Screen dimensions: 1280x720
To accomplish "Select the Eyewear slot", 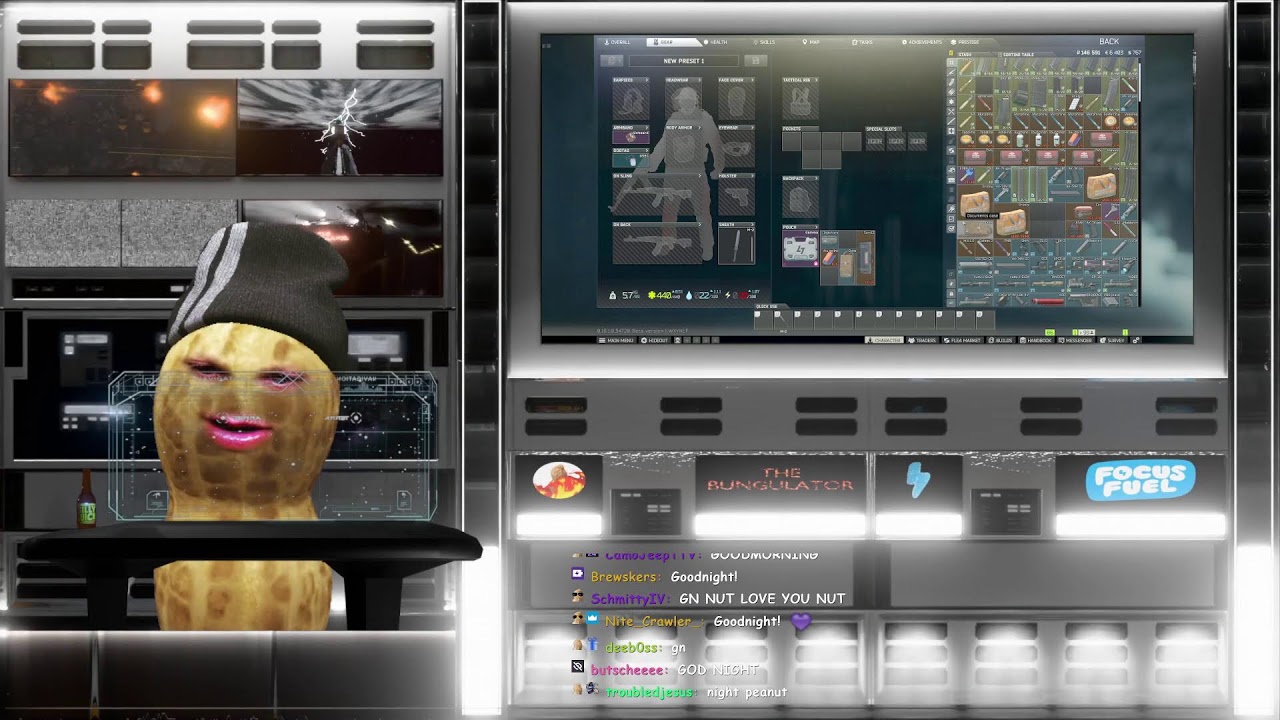I will (x=737, y=147).
